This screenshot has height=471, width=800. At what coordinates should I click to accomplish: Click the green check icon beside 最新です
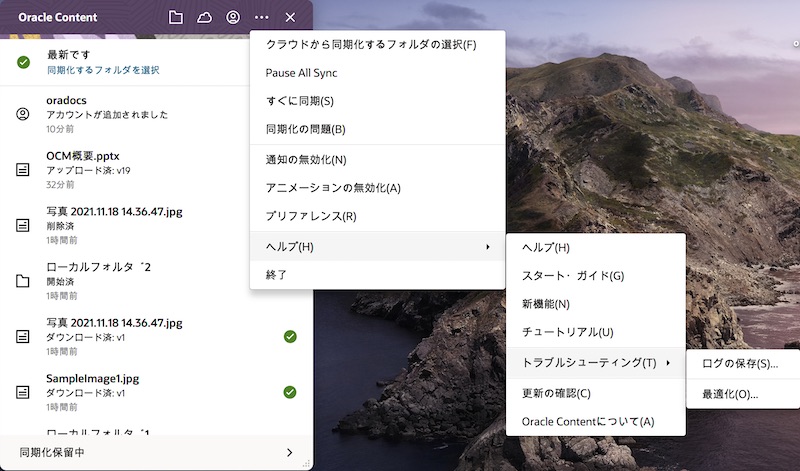coord(23,62)
